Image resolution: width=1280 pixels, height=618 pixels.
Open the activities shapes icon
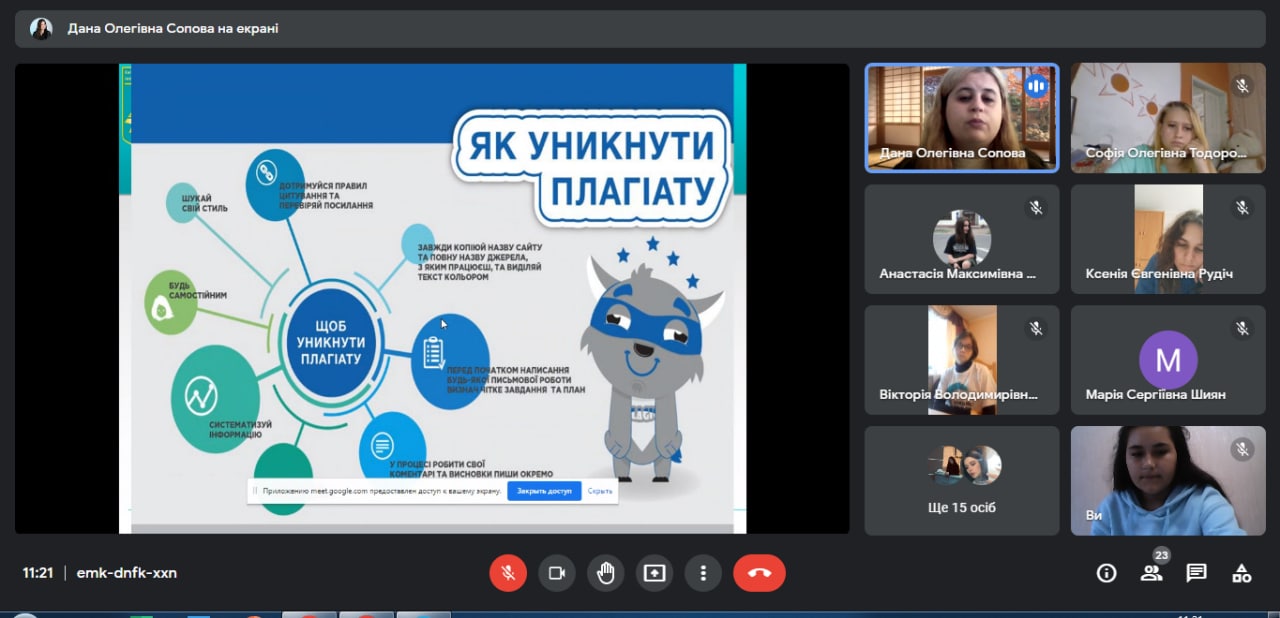[x=1241, y=573]
